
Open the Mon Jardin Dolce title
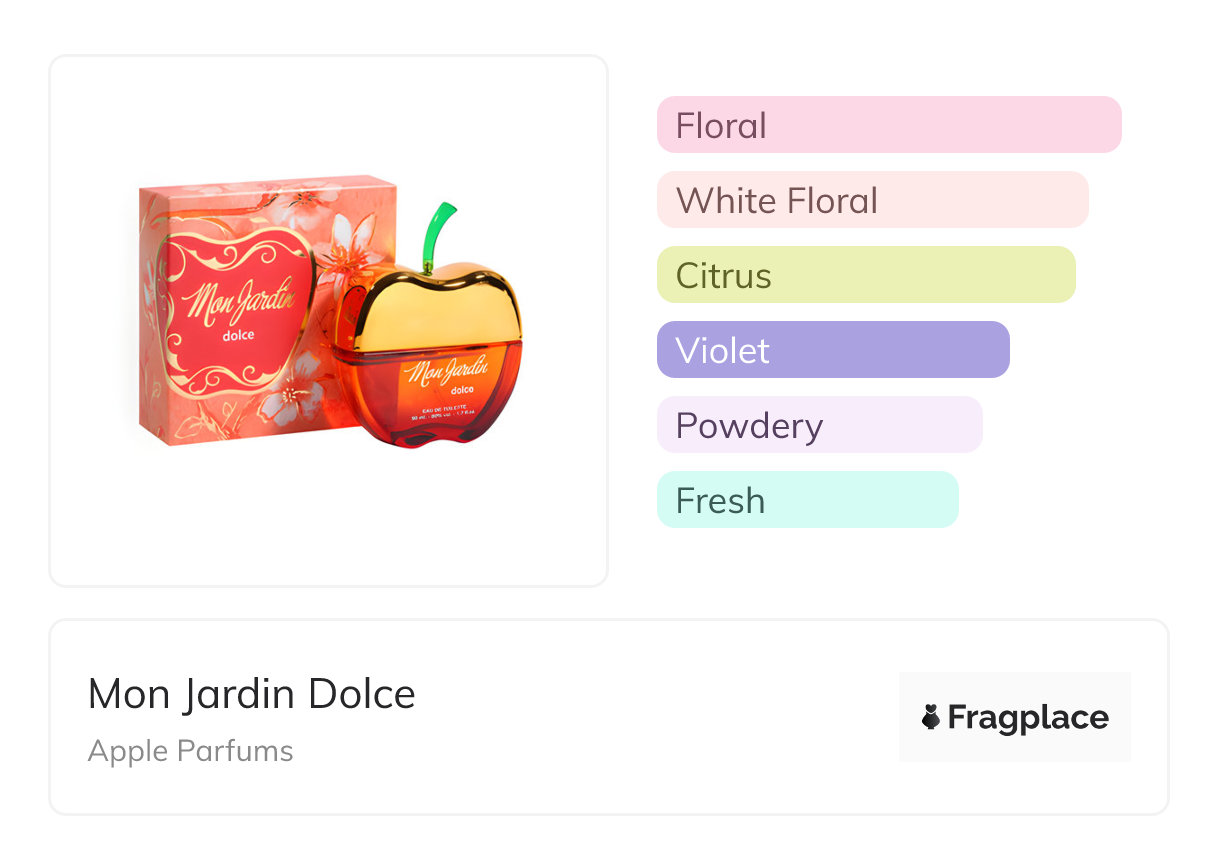point(251,694)
